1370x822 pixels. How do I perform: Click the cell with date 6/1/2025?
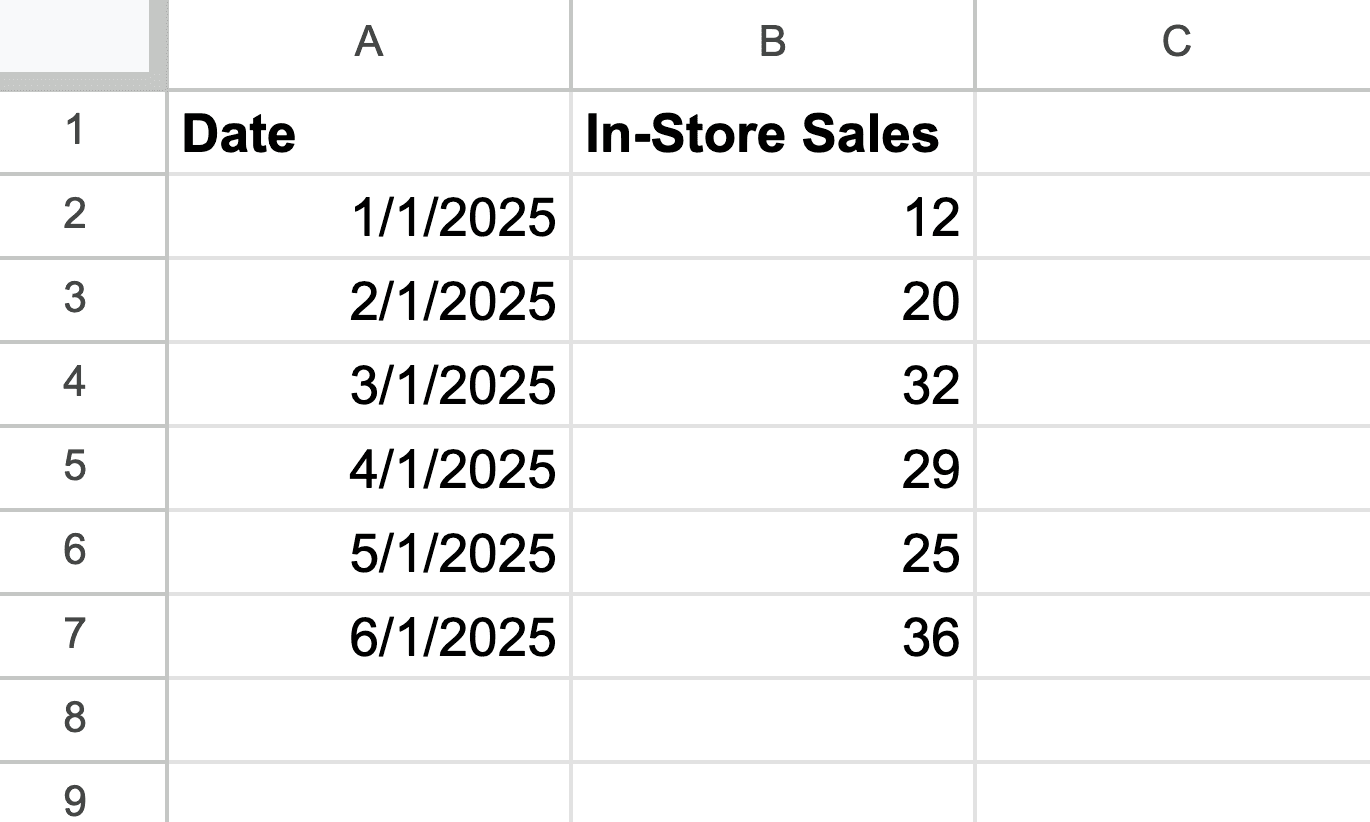tap(369, 637)
